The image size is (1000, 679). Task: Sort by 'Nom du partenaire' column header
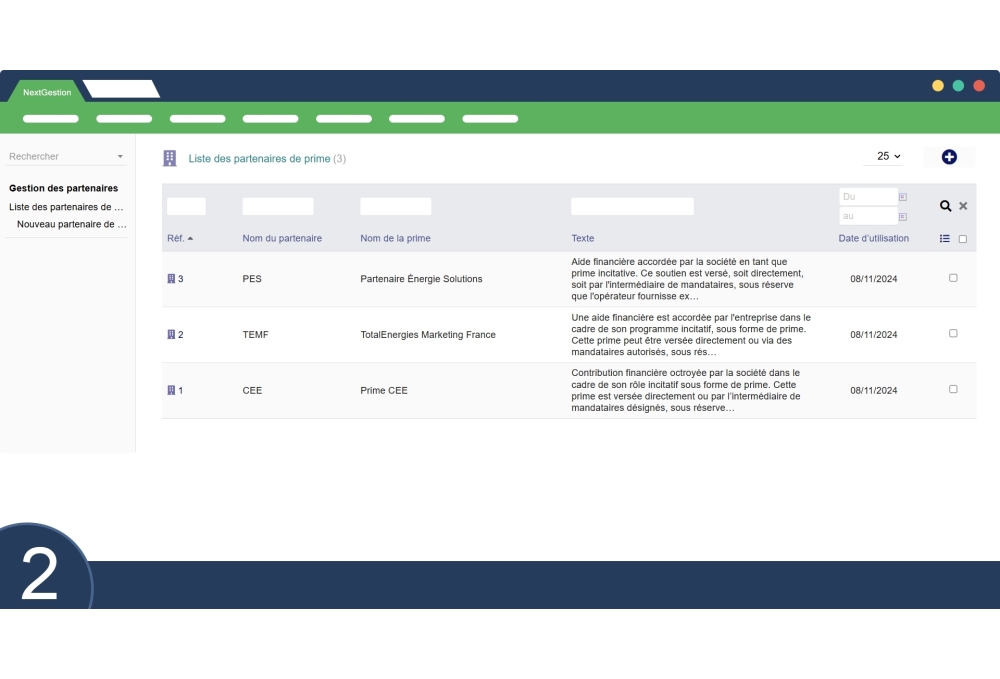(x=282, y=239)
